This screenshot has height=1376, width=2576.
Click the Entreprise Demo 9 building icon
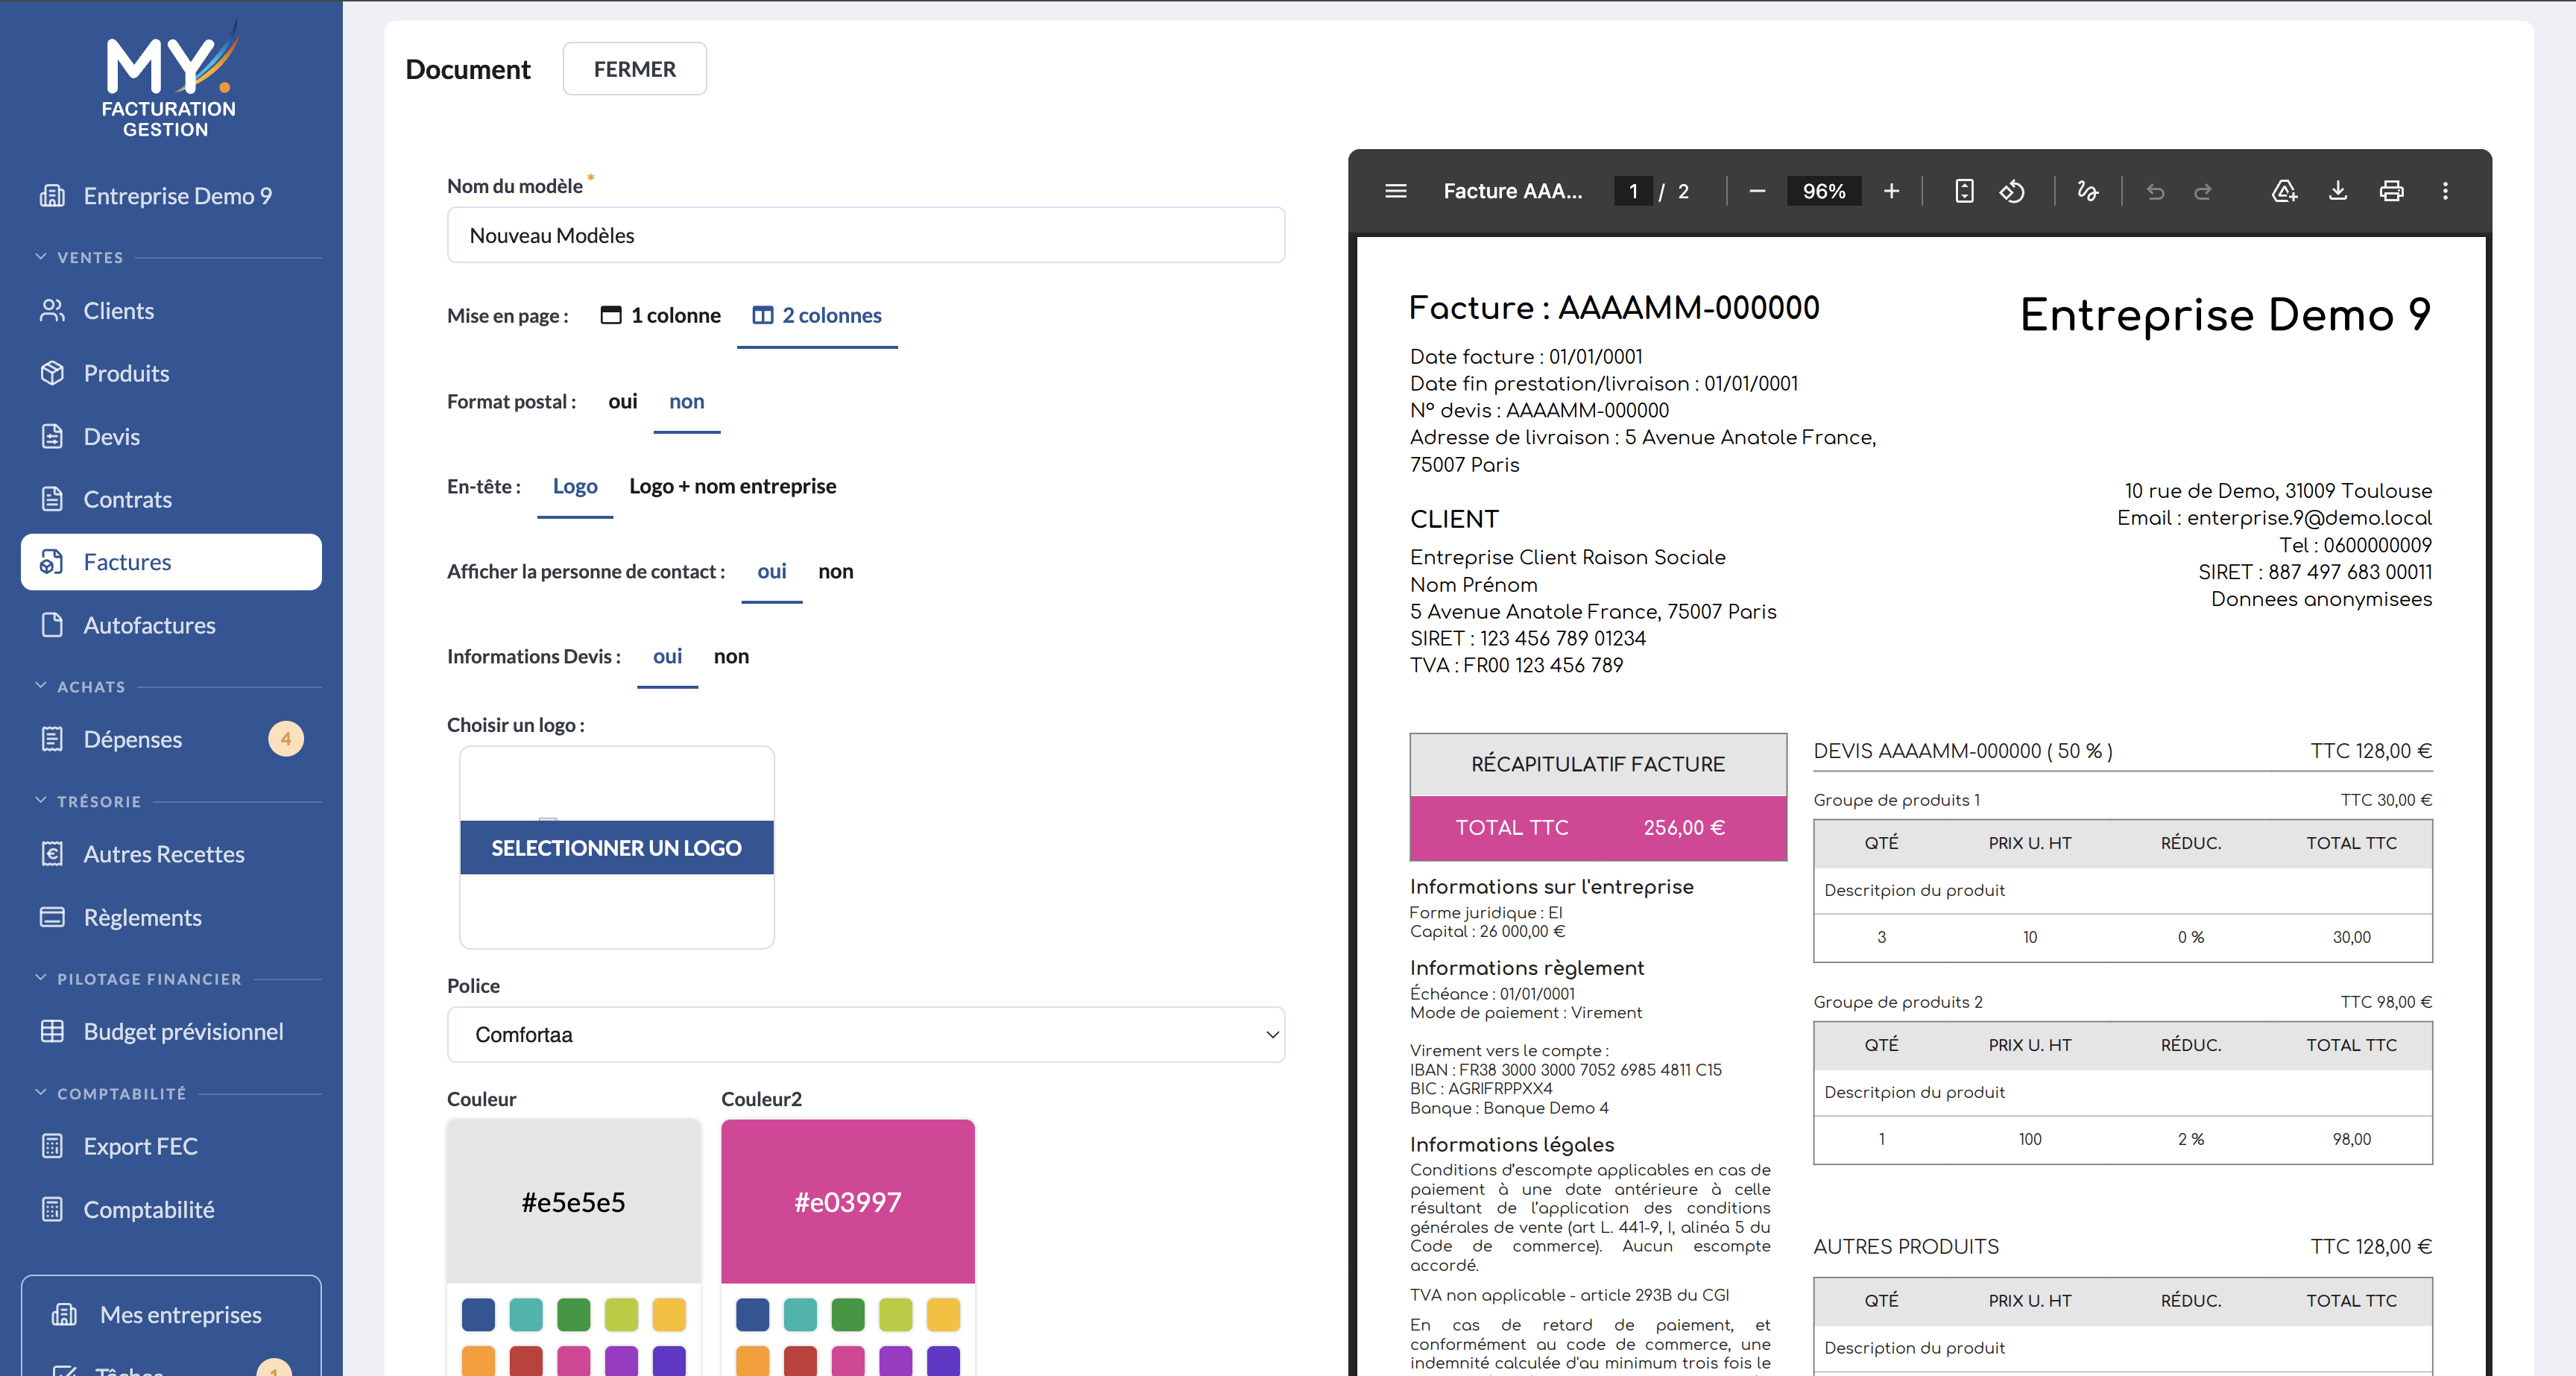click(x=52, y=196)
